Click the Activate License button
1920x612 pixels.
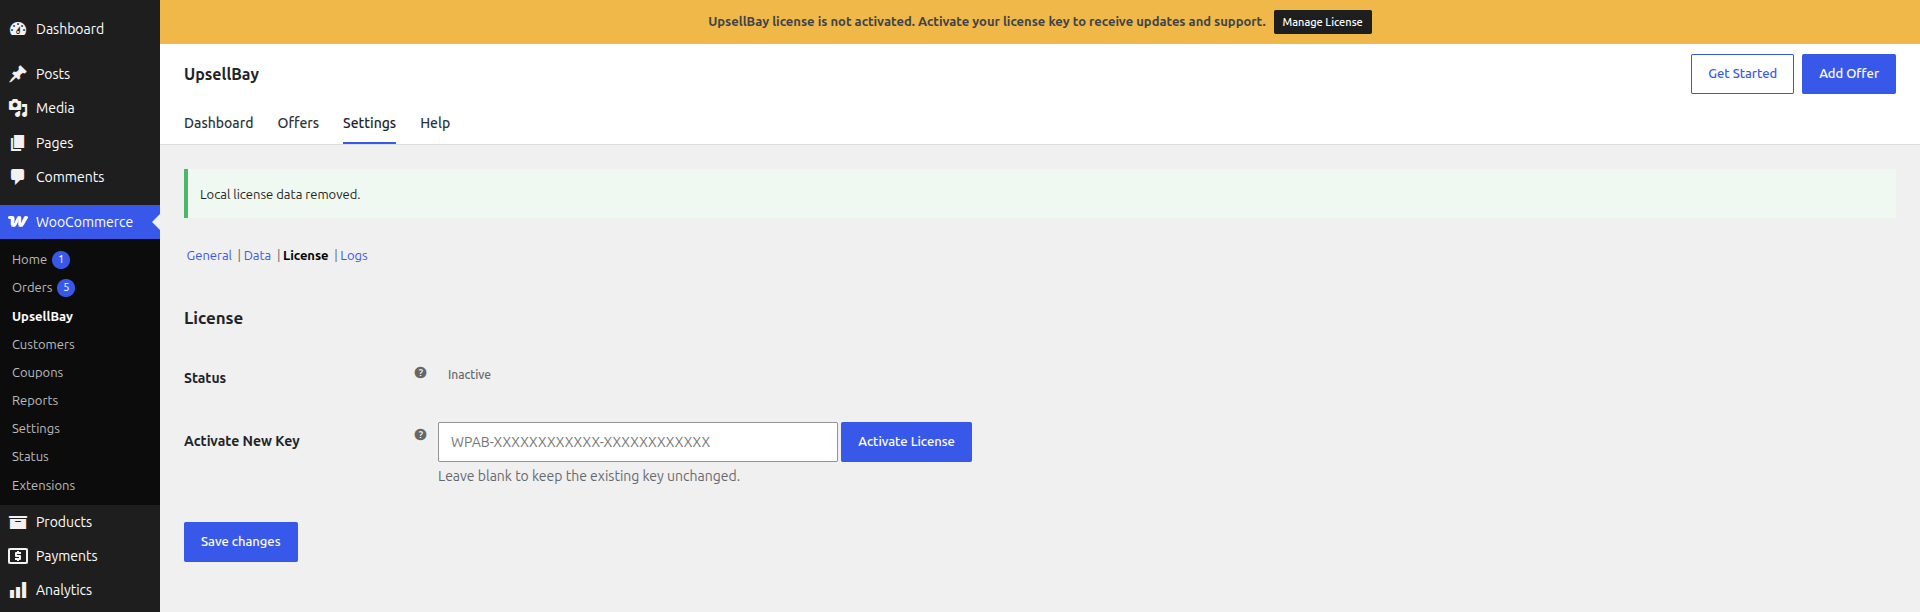[906, 442]
